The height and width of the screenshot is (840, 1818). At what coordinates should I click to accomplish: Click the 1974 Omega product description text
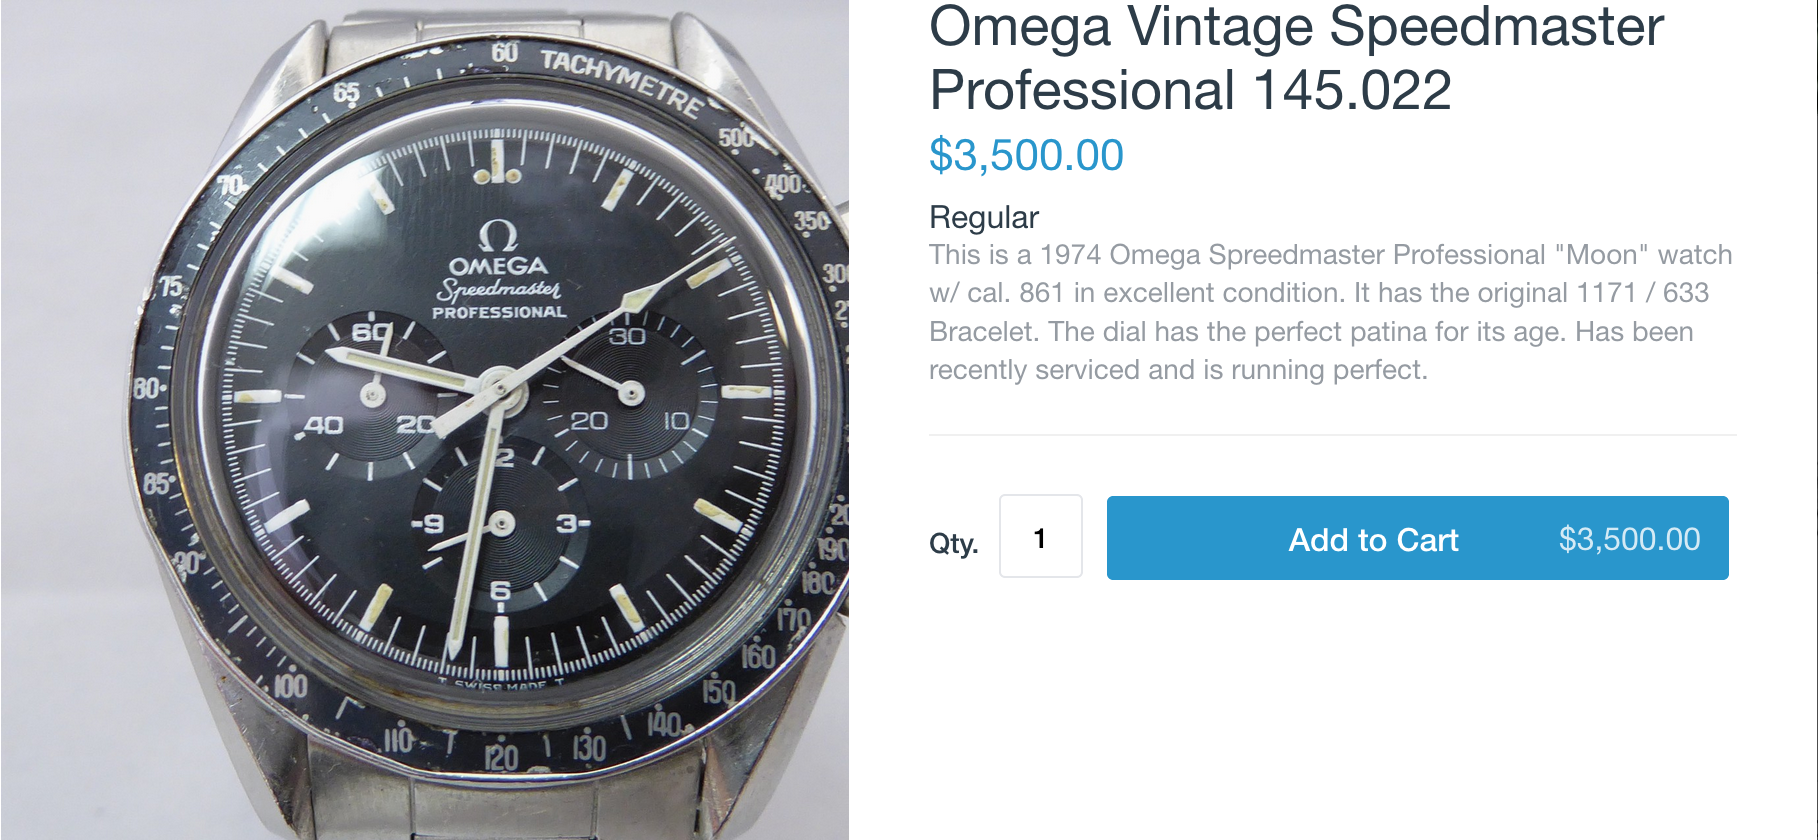coord(1330,312)
